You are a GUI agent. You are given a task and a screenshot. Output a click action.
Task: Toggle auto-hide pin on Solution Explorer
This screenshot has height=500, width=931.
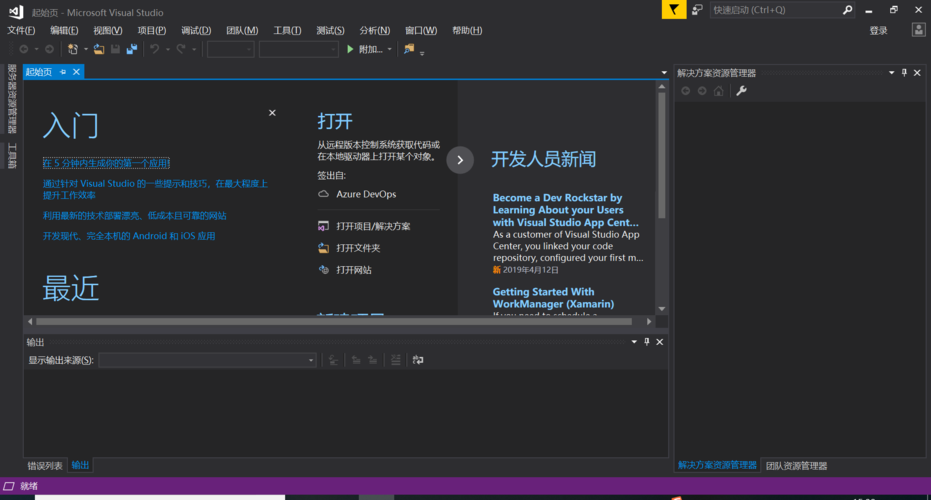coord(904,72)
